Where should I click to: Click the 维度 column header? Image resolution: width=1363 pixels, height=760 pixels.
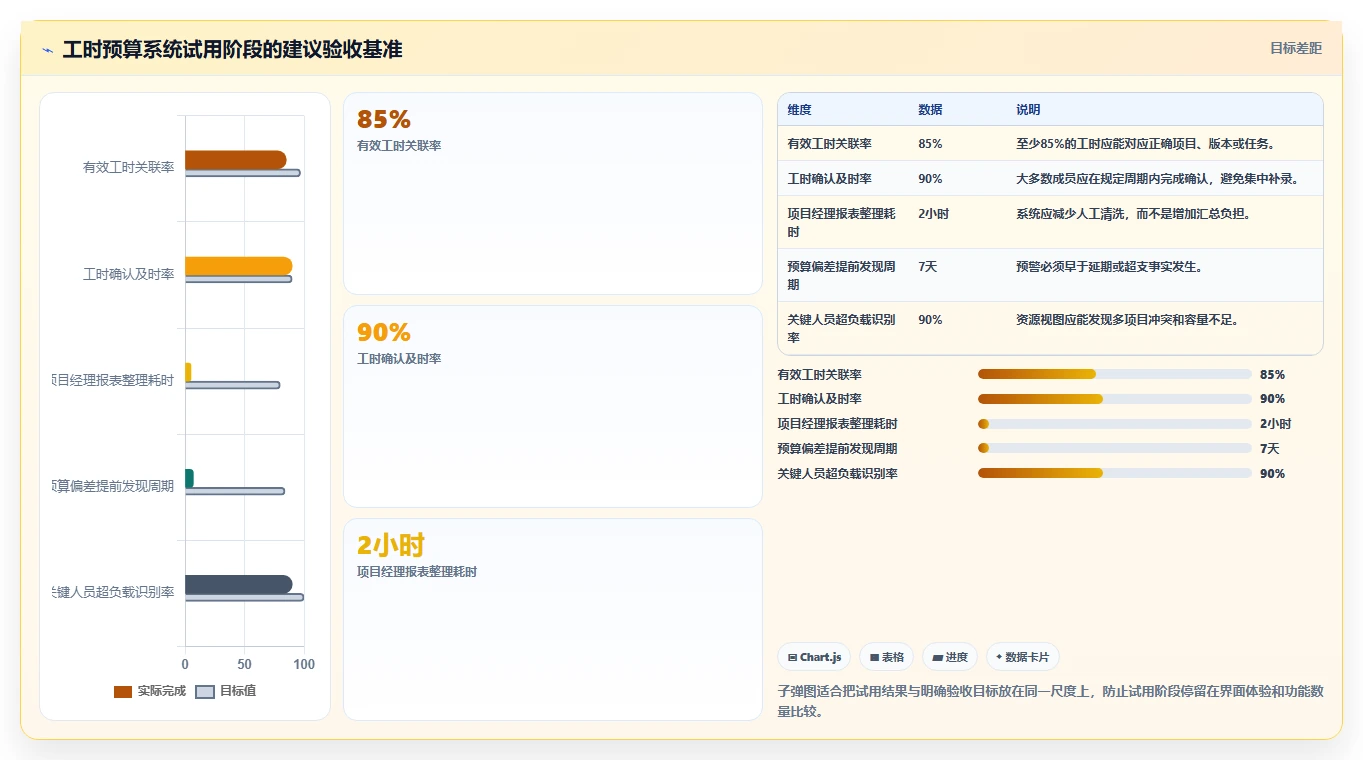tap(799, 110)
